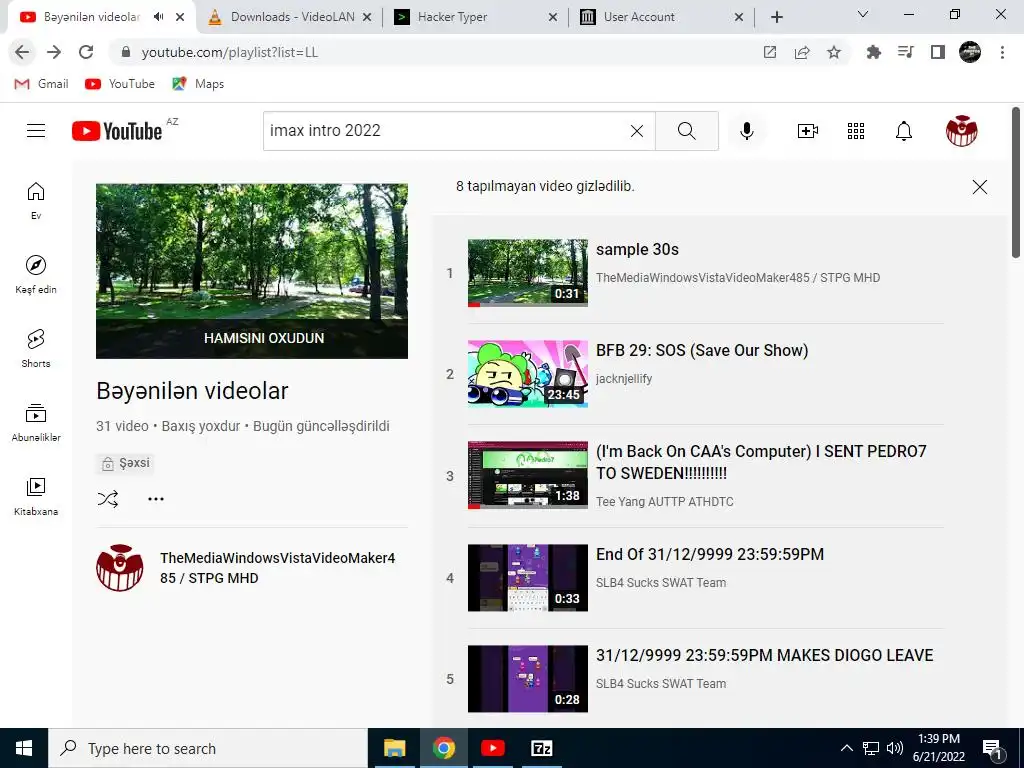This screenshot has width=1024, height=768.
Task: Mute the Bəyənilən videolar tab audio
Action: click(x=159, y=17)
